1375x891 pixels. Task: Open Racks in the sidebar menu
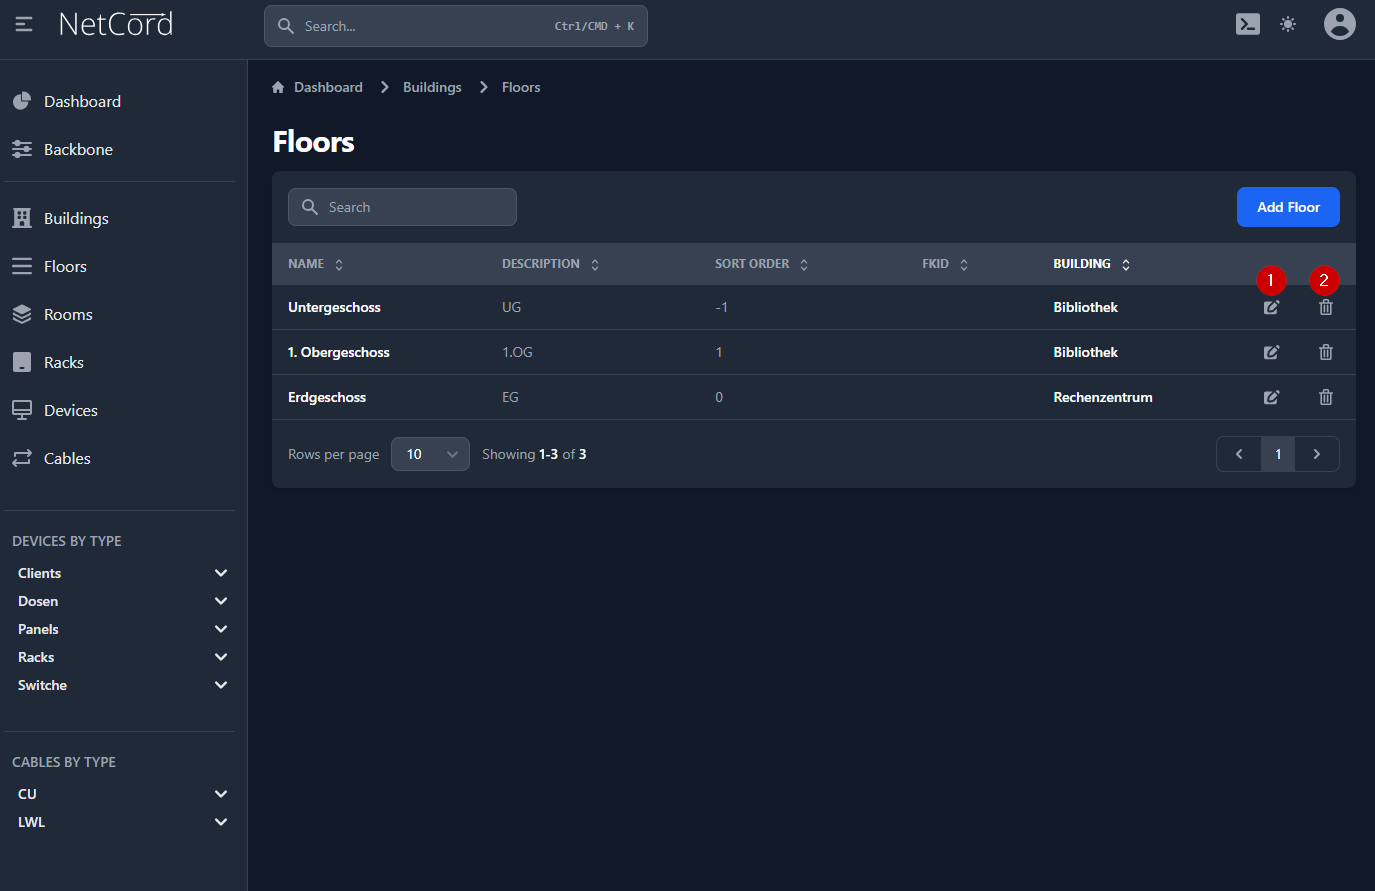click(x=64, y=362)
